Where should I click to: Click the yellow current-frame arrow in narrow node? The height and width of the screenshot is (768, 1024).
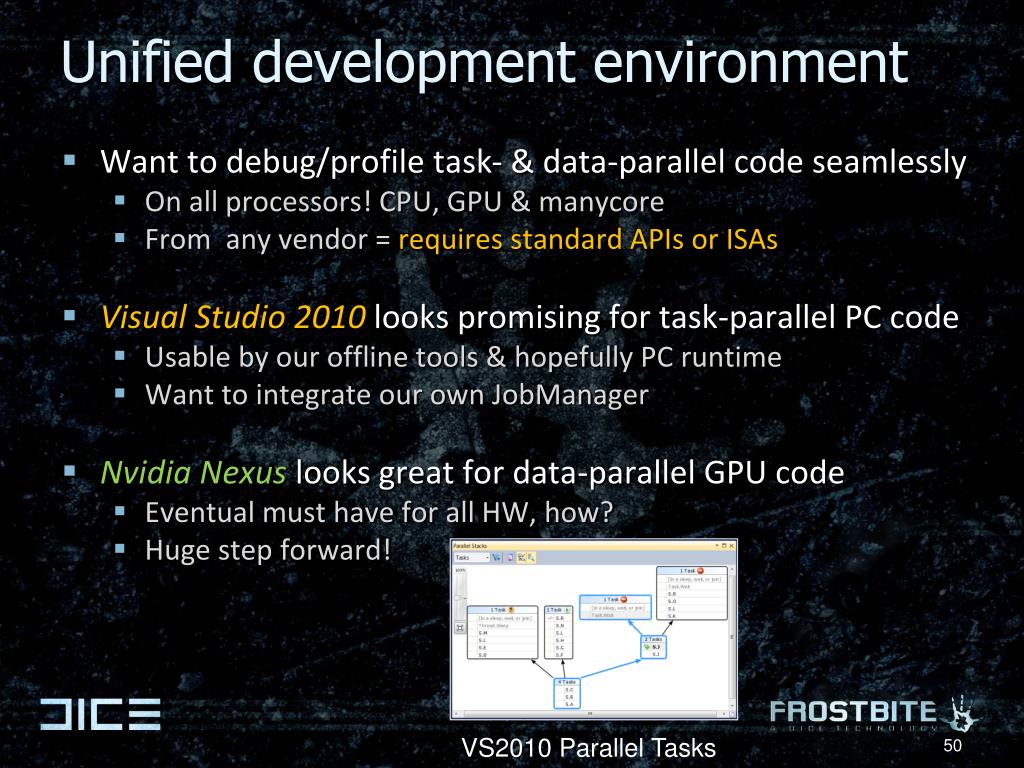[x=550, y=618]
